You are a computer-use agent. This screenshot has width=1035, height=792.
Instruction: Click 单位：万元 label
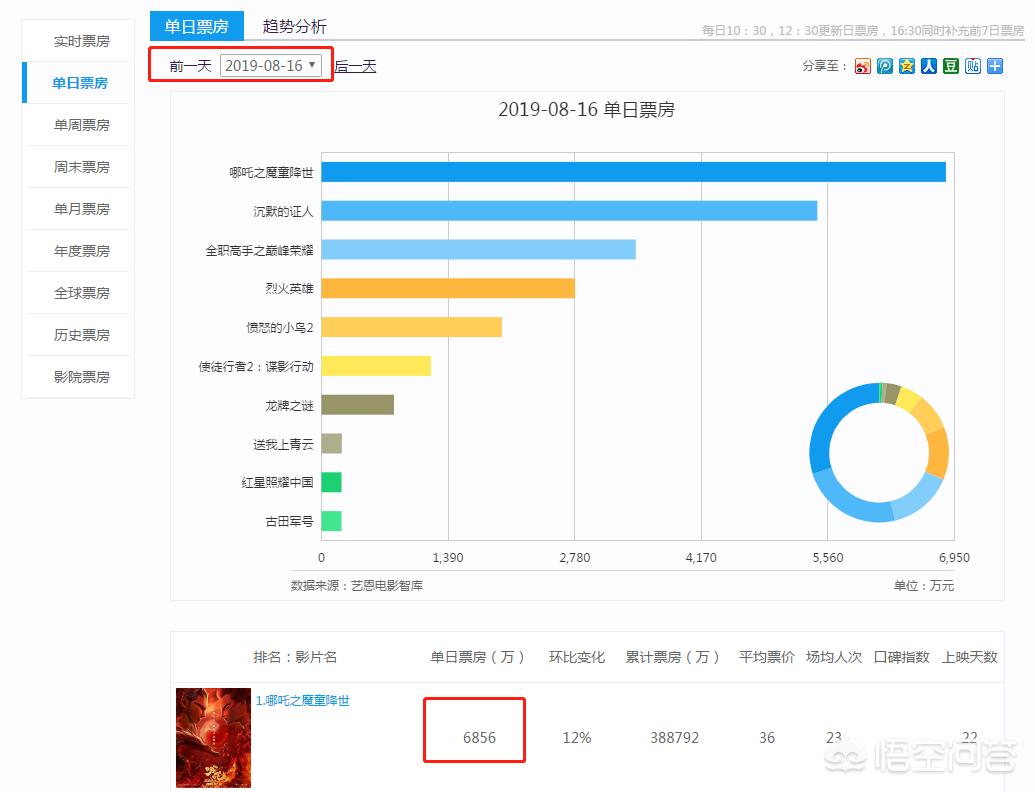tap(923, 585)
